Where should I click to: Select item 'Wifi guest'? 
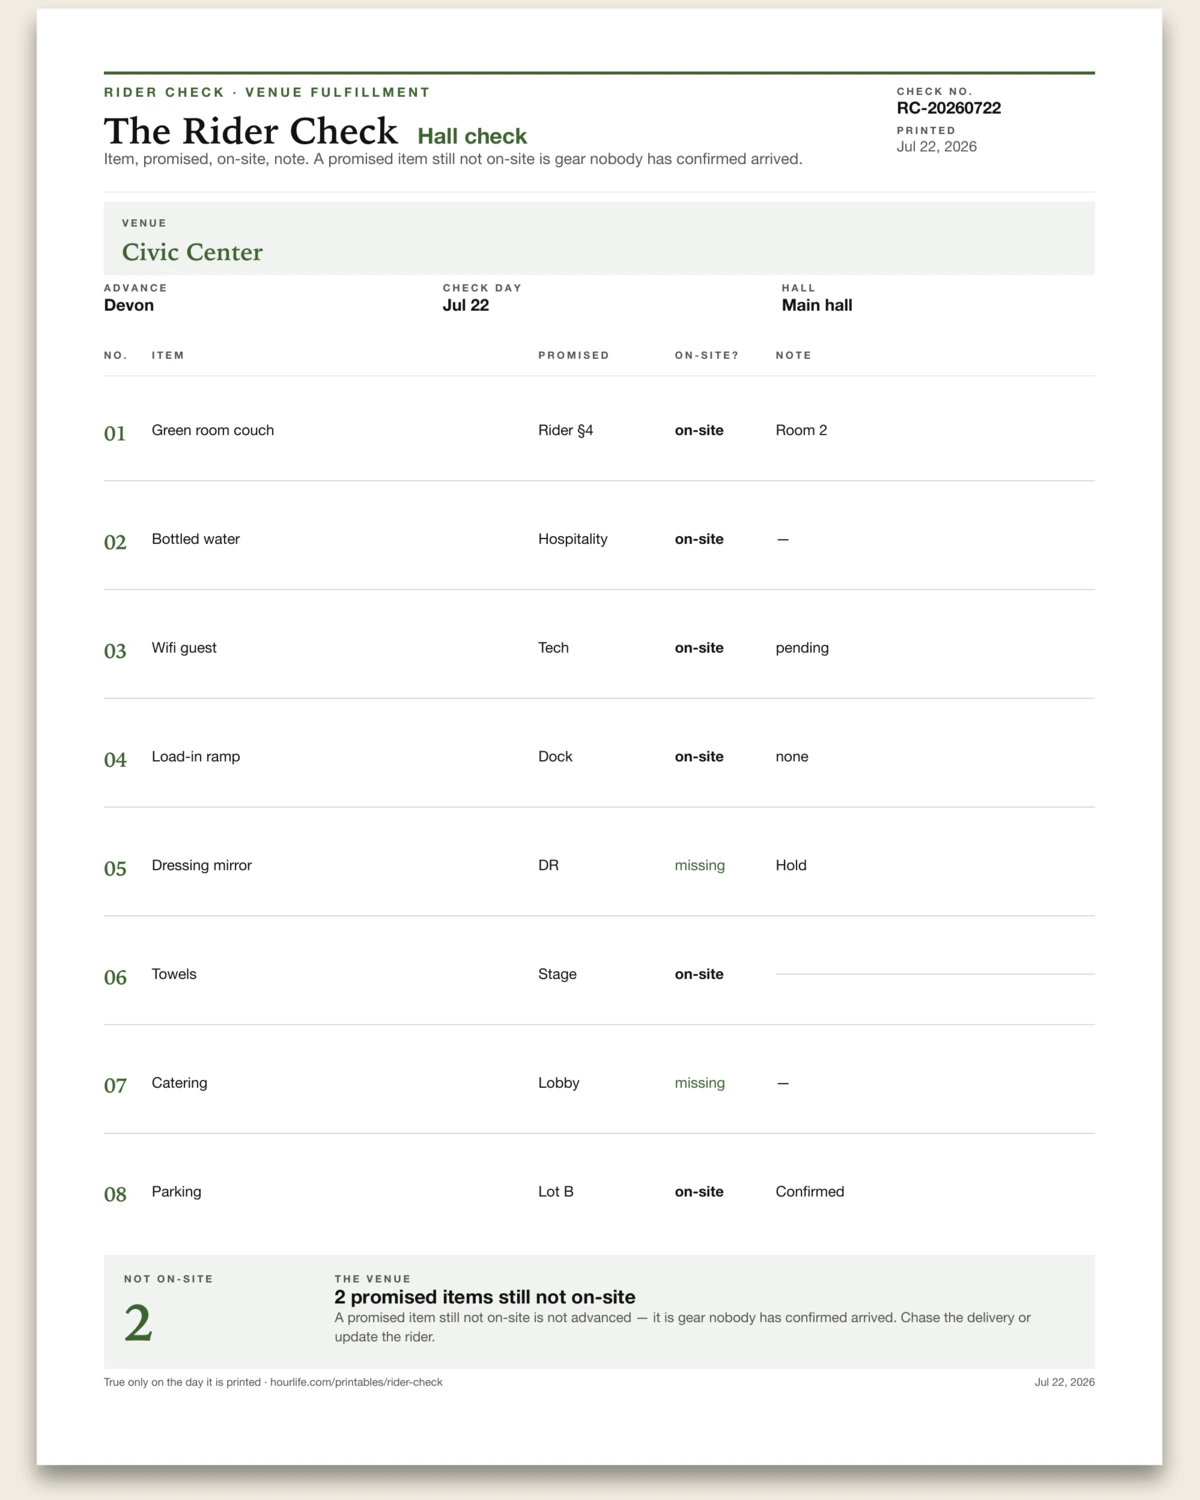[184, 648]
